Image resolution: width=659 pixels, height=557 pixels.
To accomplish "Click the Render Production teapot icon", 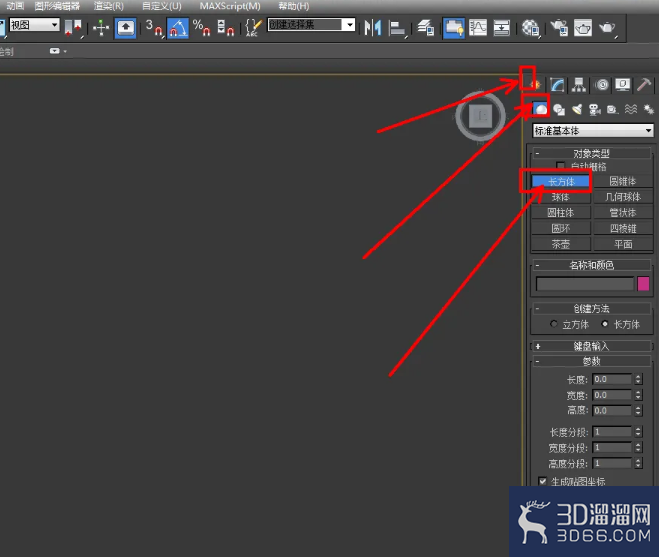I will tap(607, 28).
